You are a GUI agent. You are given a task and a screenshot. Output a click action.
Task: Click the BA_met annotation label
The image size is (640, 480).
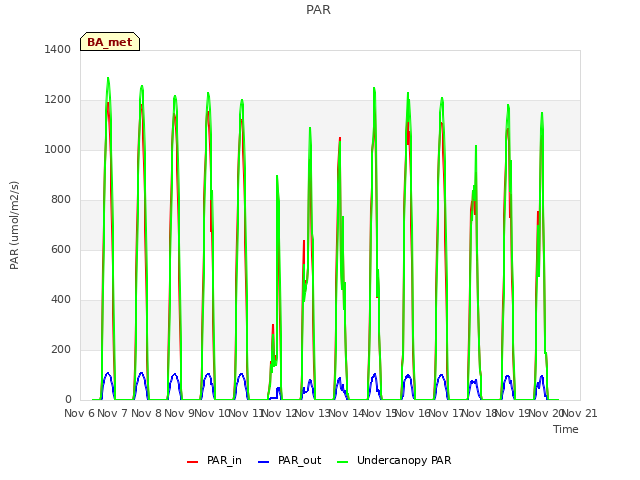(x=110, y=42)
